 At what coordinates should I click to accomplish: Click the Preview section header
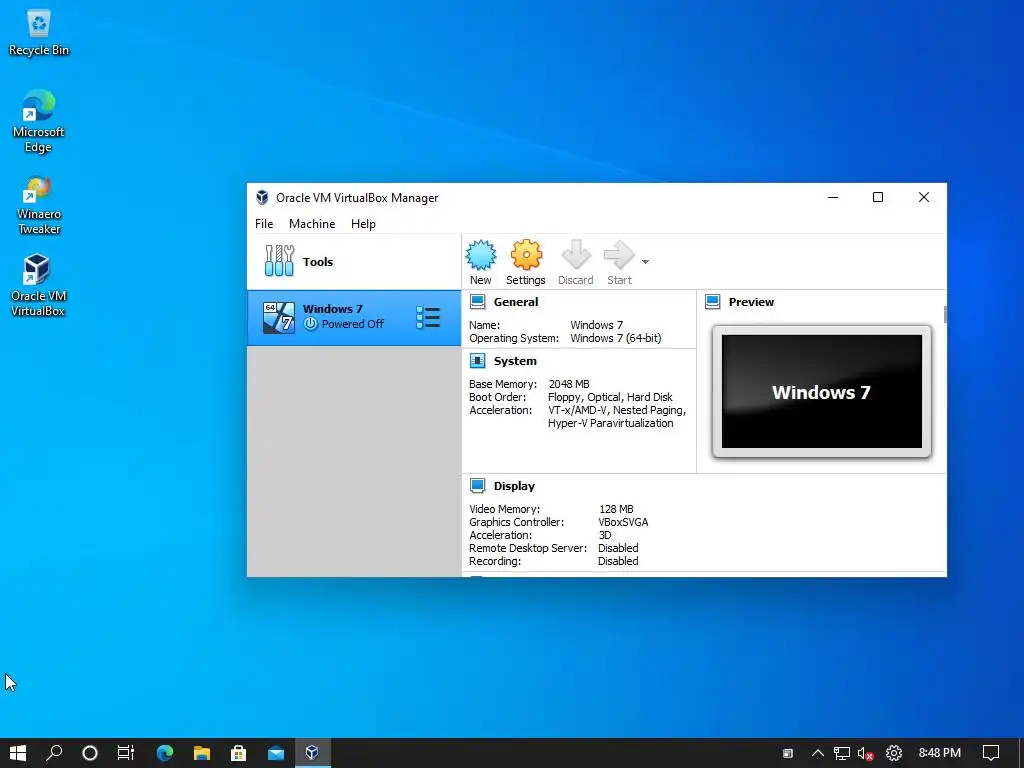(751, 302)
